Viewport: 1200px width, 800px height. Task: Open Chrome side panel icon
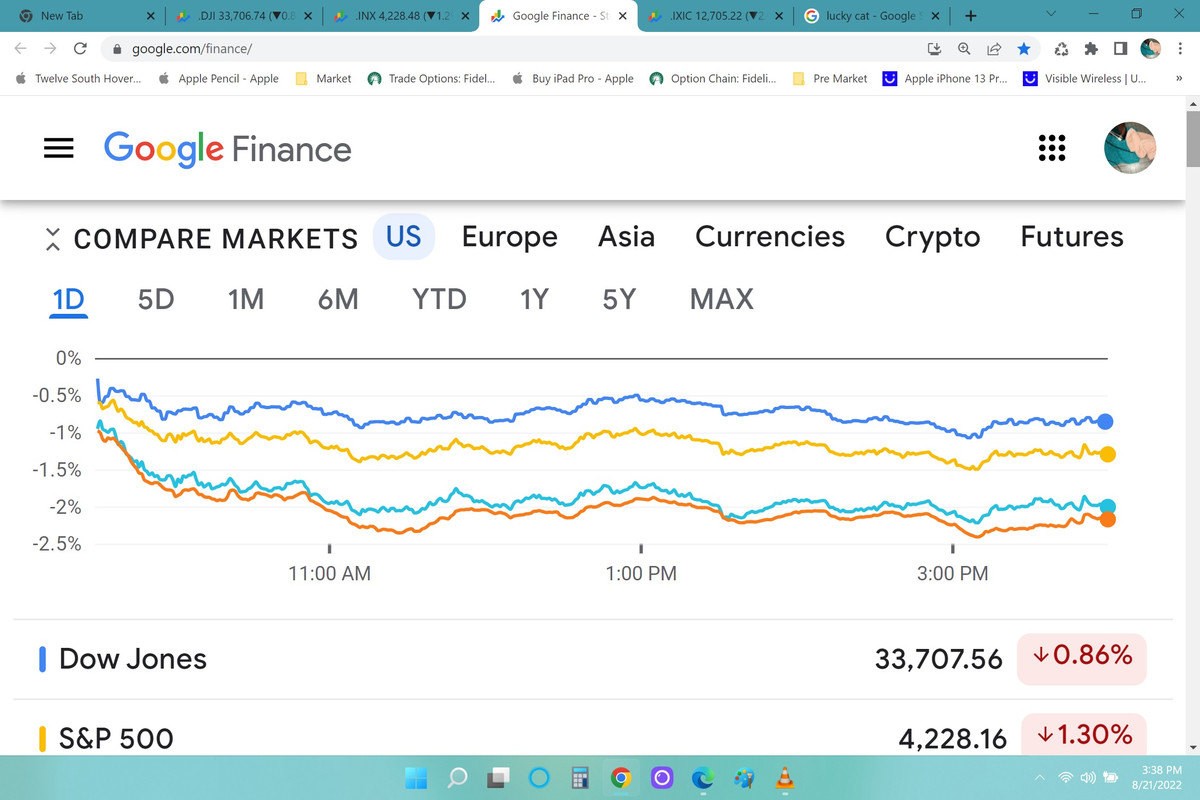[1120, 48]
